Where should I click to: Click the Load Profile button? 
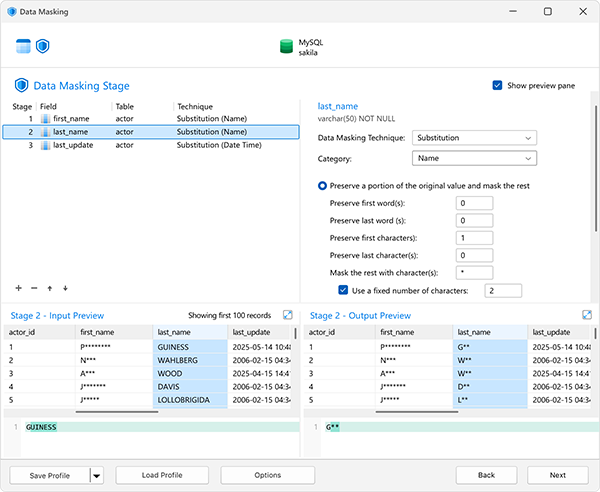pos(162,475)
